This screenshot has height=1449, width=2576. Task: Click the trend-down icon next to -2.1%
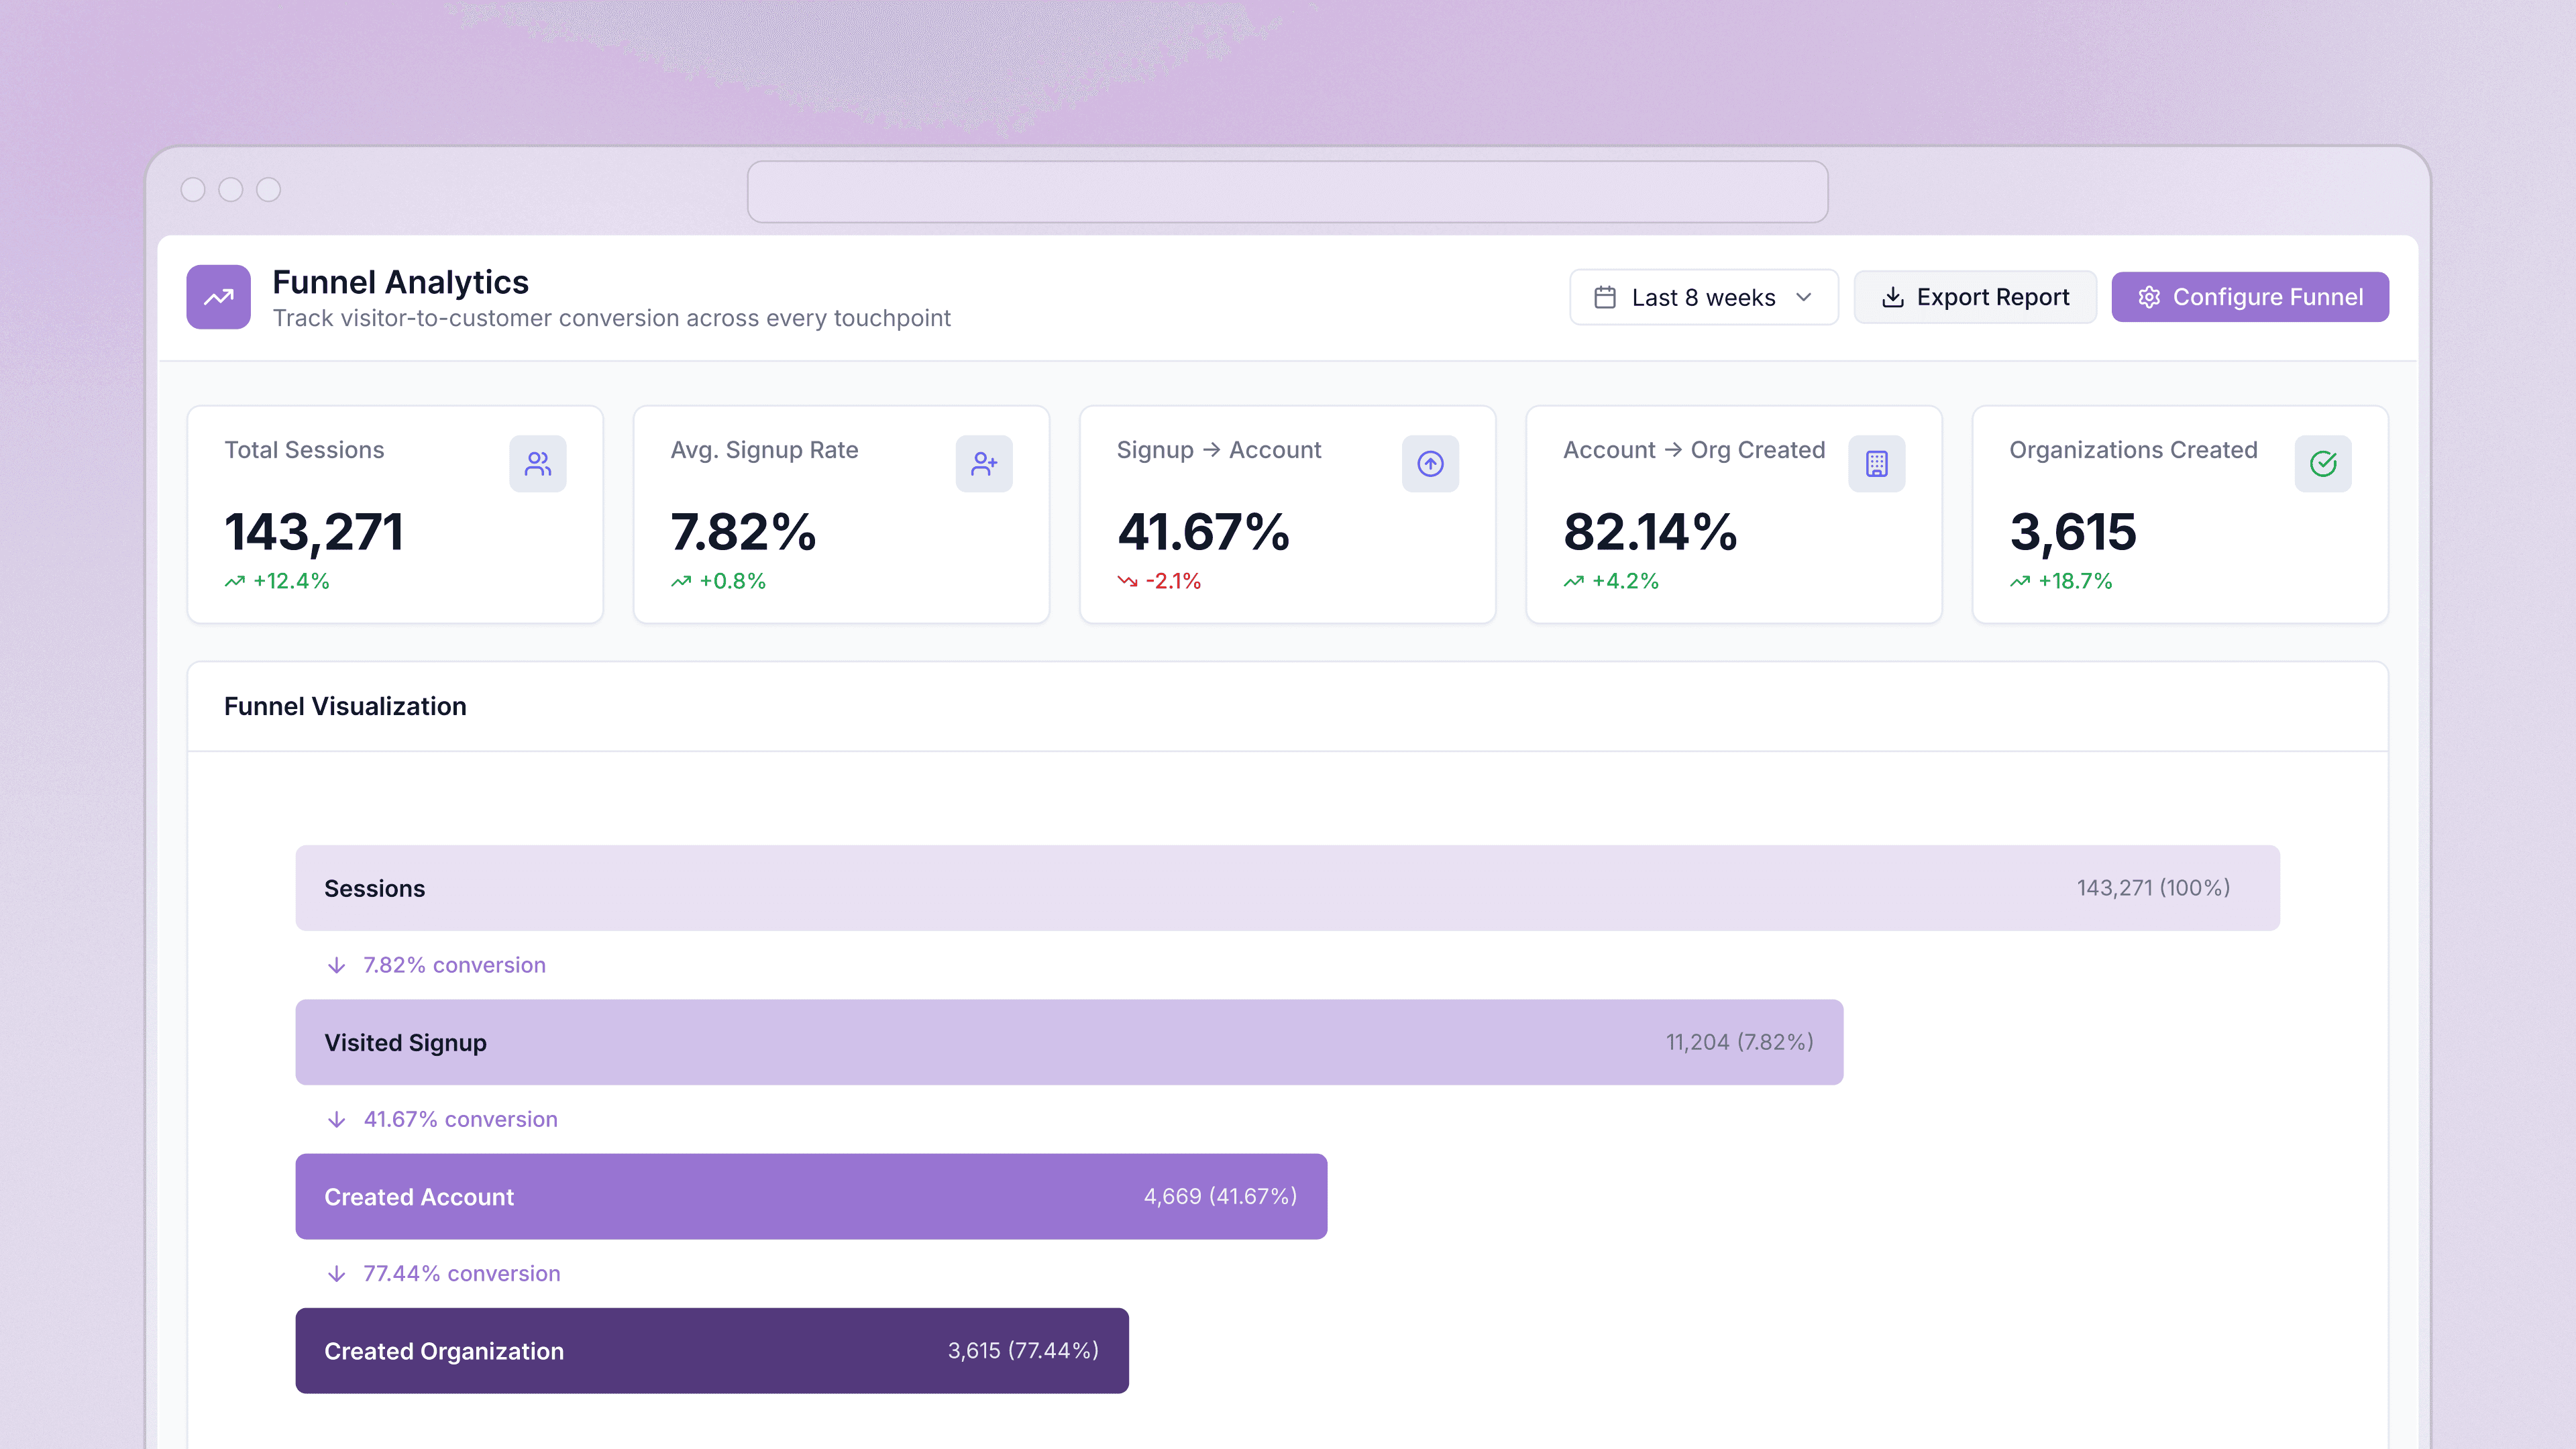1127,581
